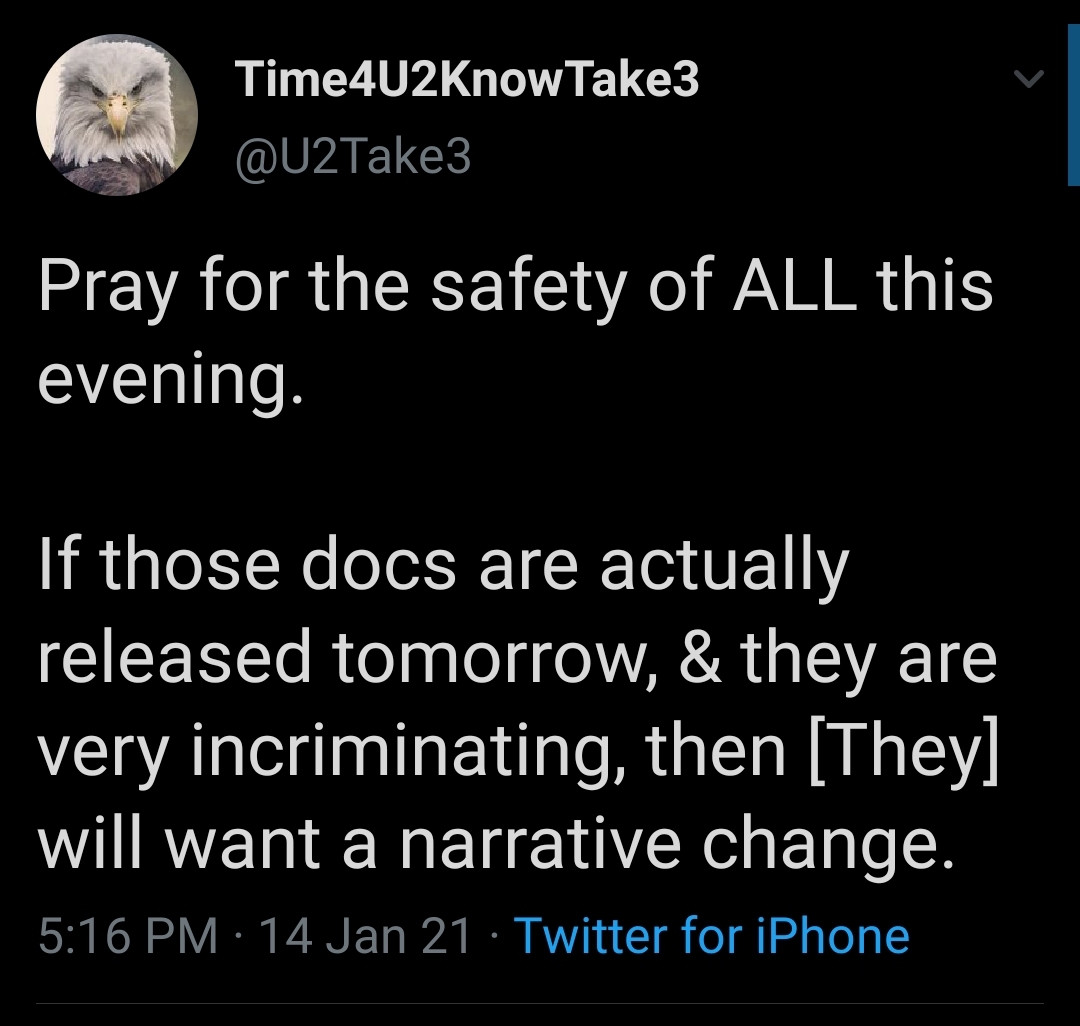
Task: Expand the tweet options chevron
Action: [1027, 78]
